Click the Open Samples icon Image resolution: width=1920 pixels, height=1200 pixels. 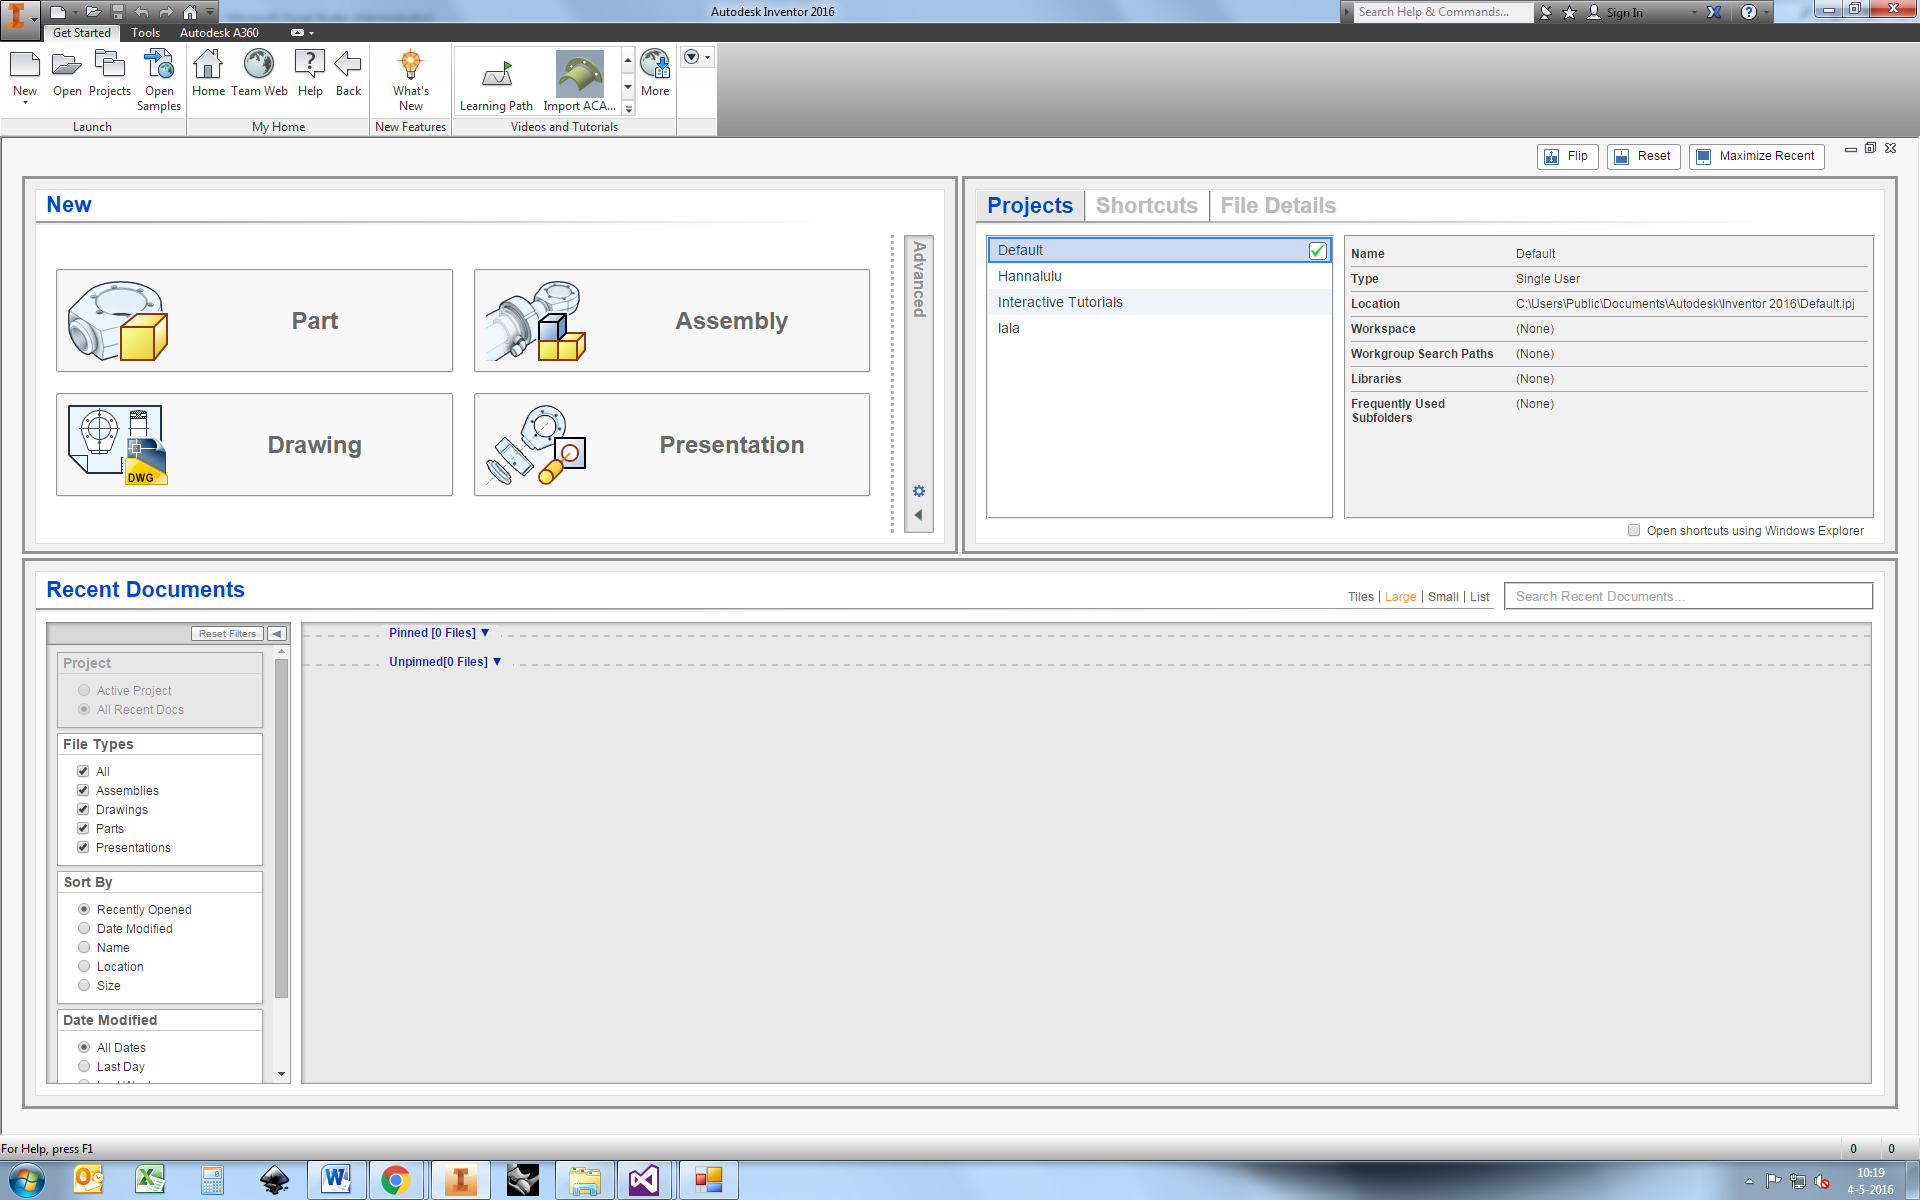point(159,66)
